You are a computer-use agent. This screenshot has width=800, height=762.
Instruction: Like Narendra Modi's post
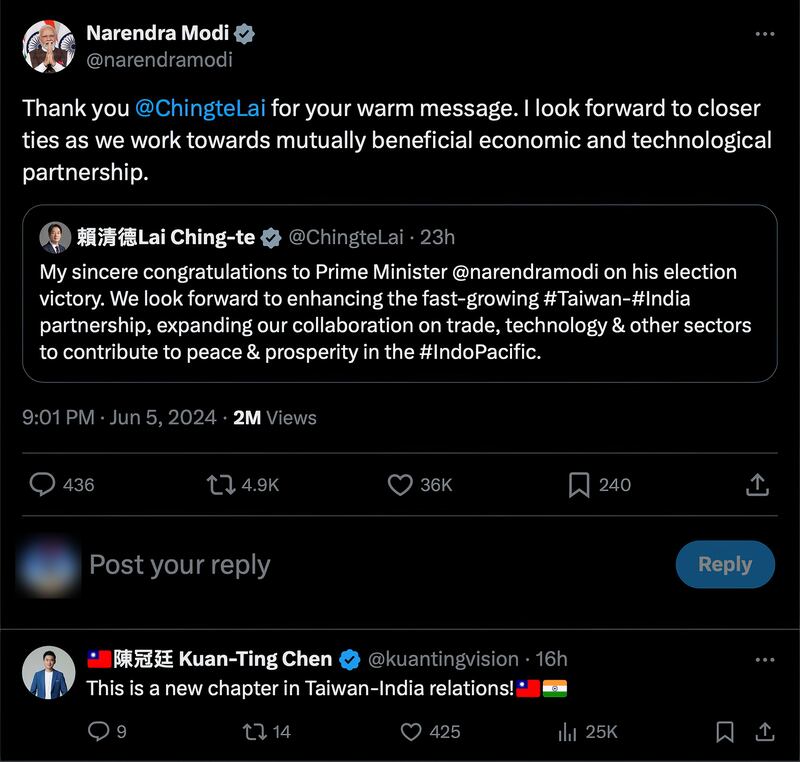click(x=400, y=485)
